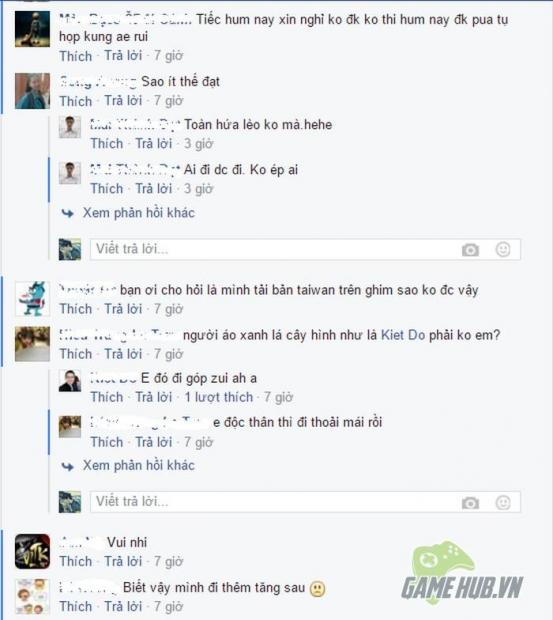Open blue monster avatar commenter profile

tap(32, 299)
